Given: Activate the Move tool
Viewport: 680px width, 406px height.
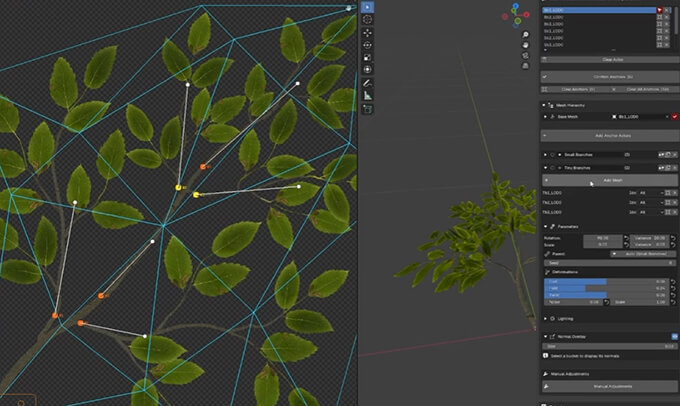Looking at the screenshot, I should (367, 32).
